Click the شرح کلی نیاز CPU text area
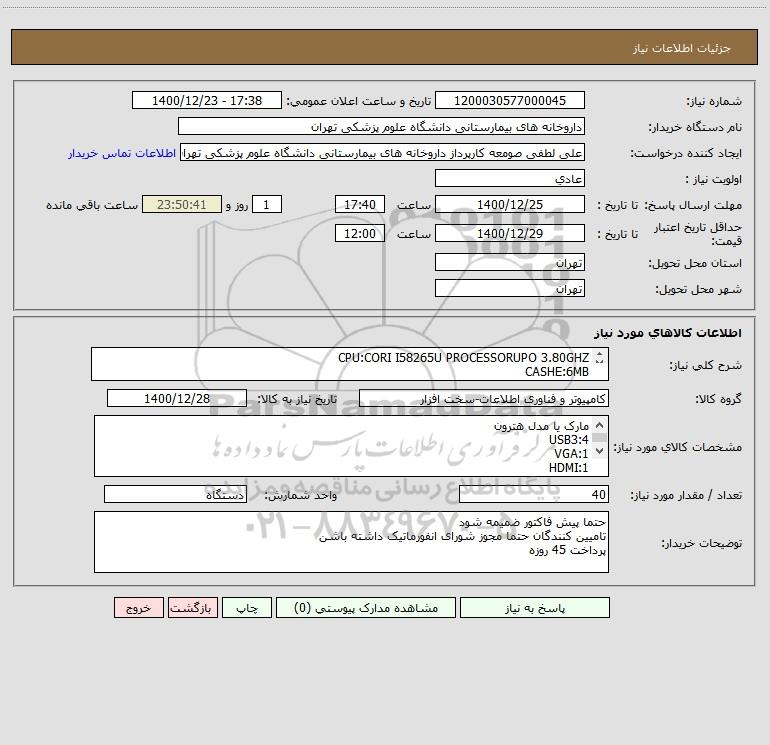Viewport: 770px width, 745px height. (x=350, y=364)
